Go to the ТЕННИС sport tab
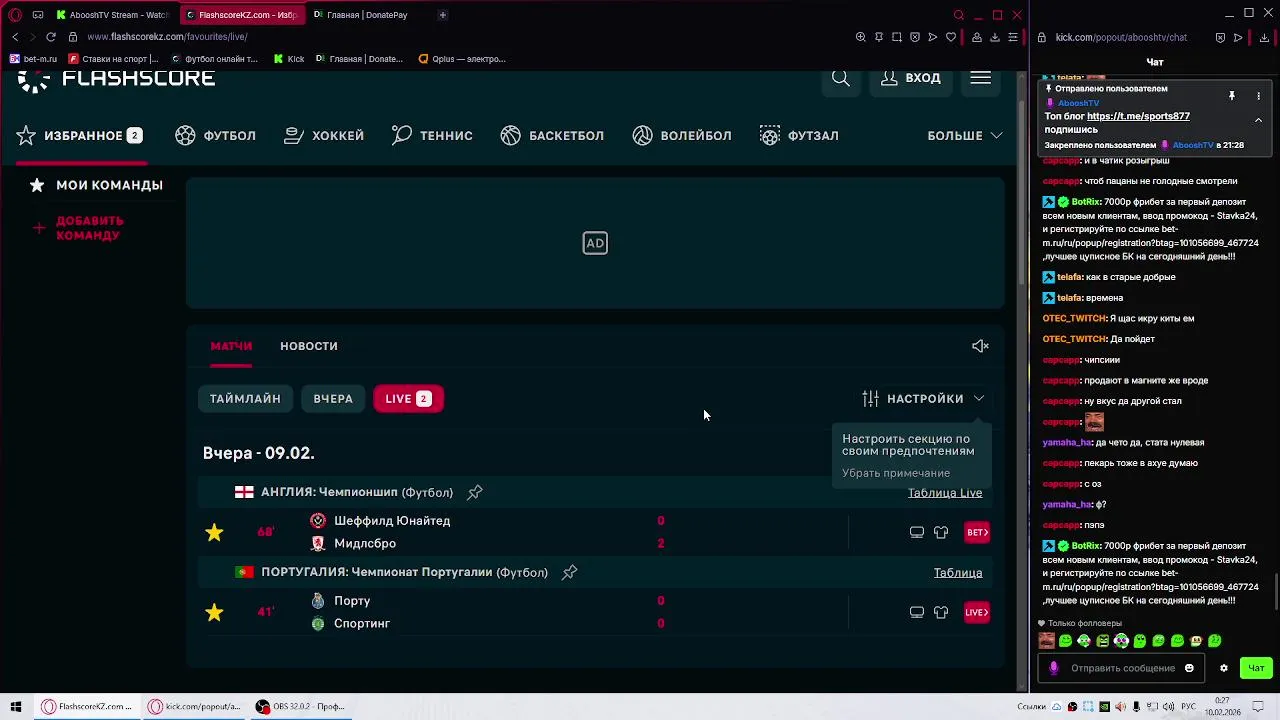 pos(432,135)
